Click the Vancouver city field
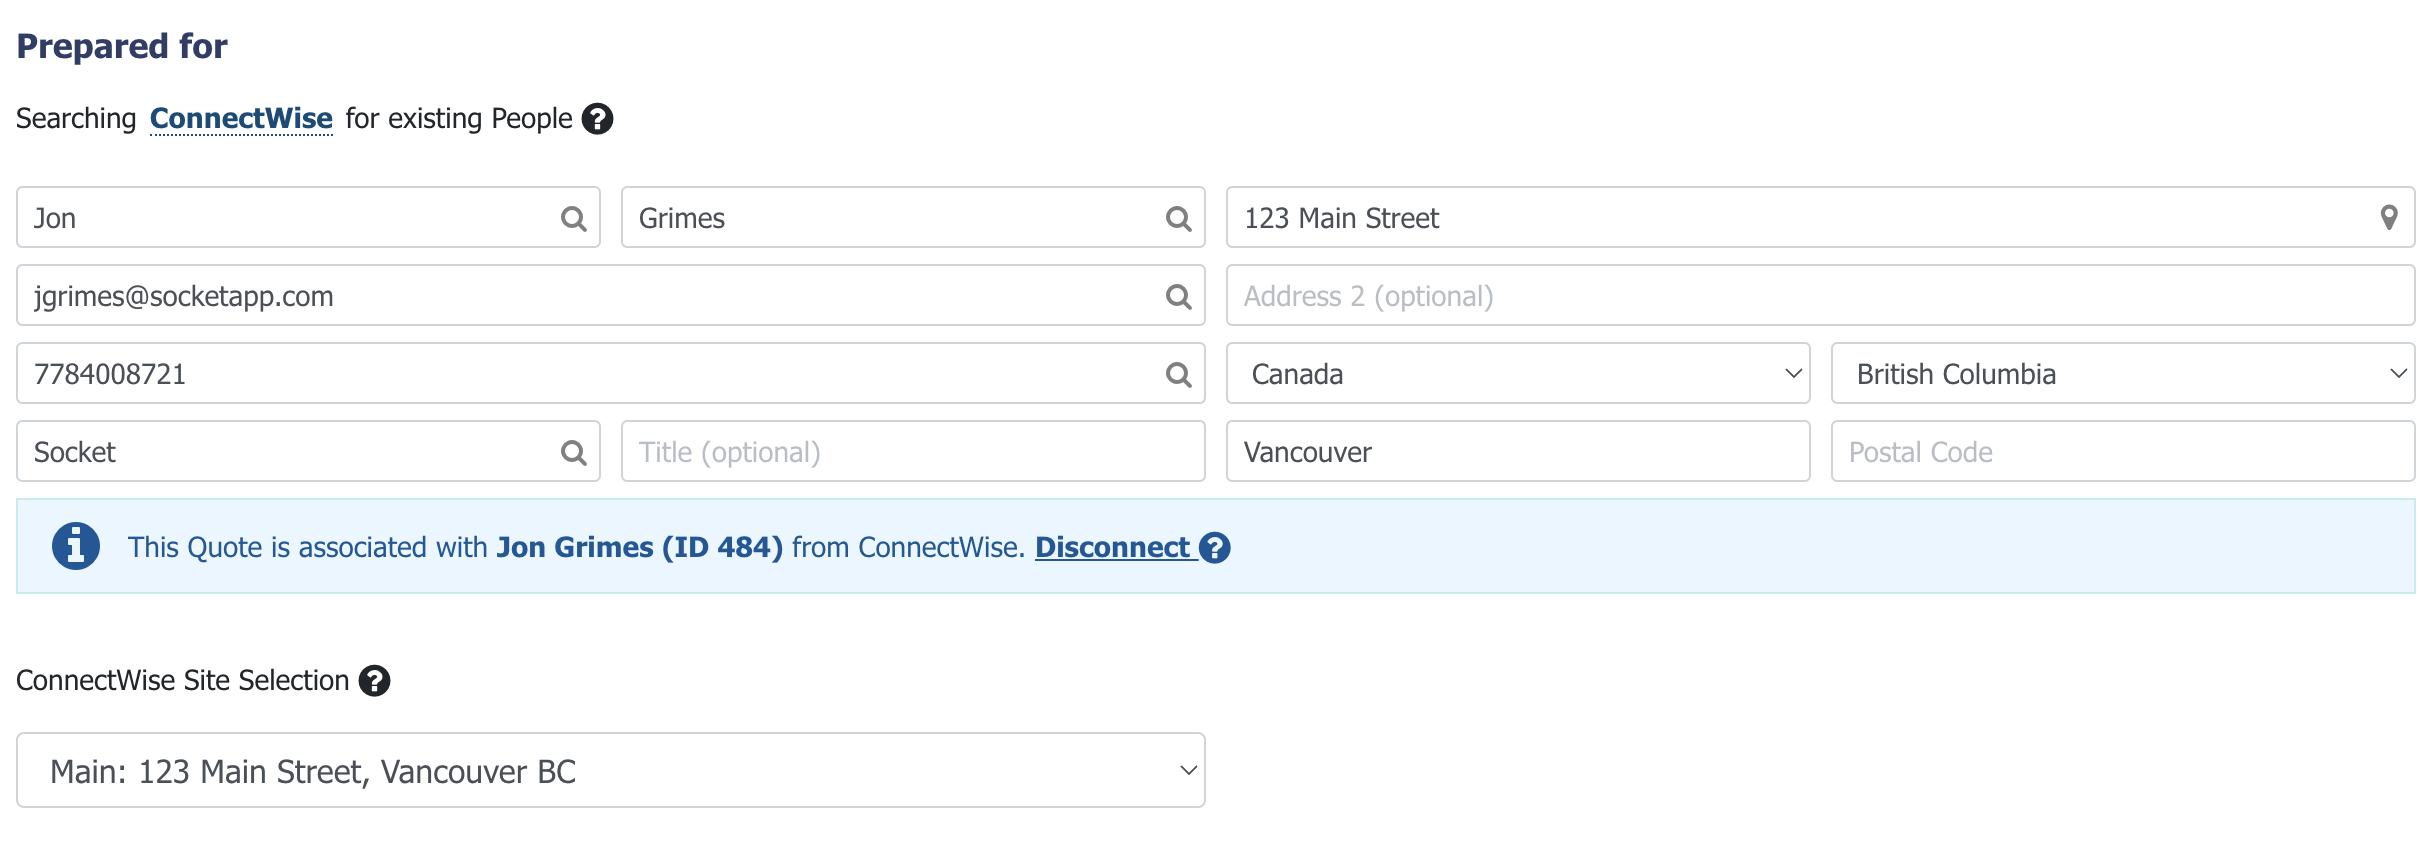The image size is (2432, 842). pyautogui.click(x=1518, y=452)
